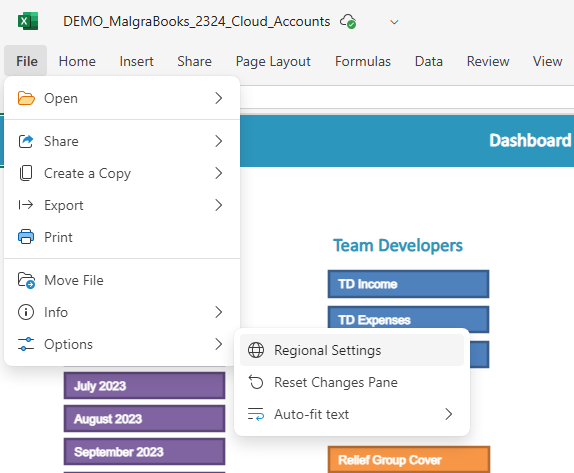Image resolution: width=574 pixels, height=473 pixels.
Task: Click the Print printer icon
Action: pyautogui.click(x=26, y=237)
